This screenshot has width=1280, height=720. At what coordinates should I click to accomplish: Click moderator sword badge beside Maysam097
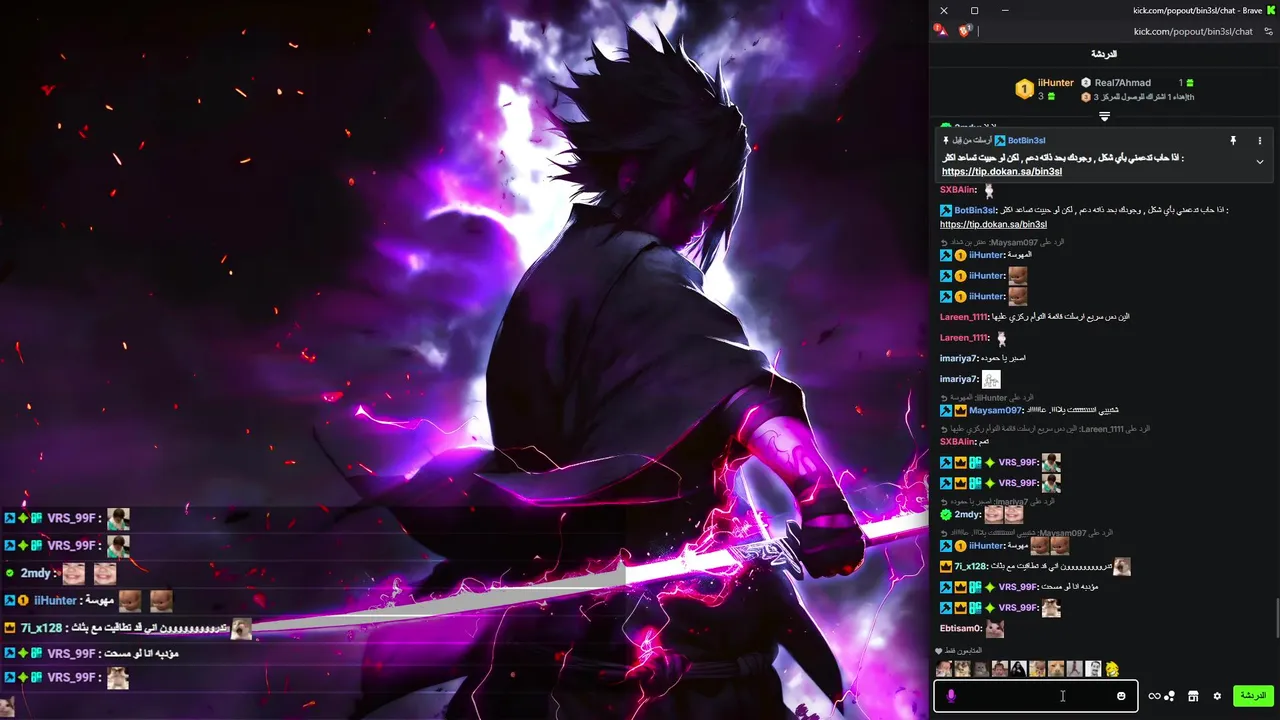(946, 411)
